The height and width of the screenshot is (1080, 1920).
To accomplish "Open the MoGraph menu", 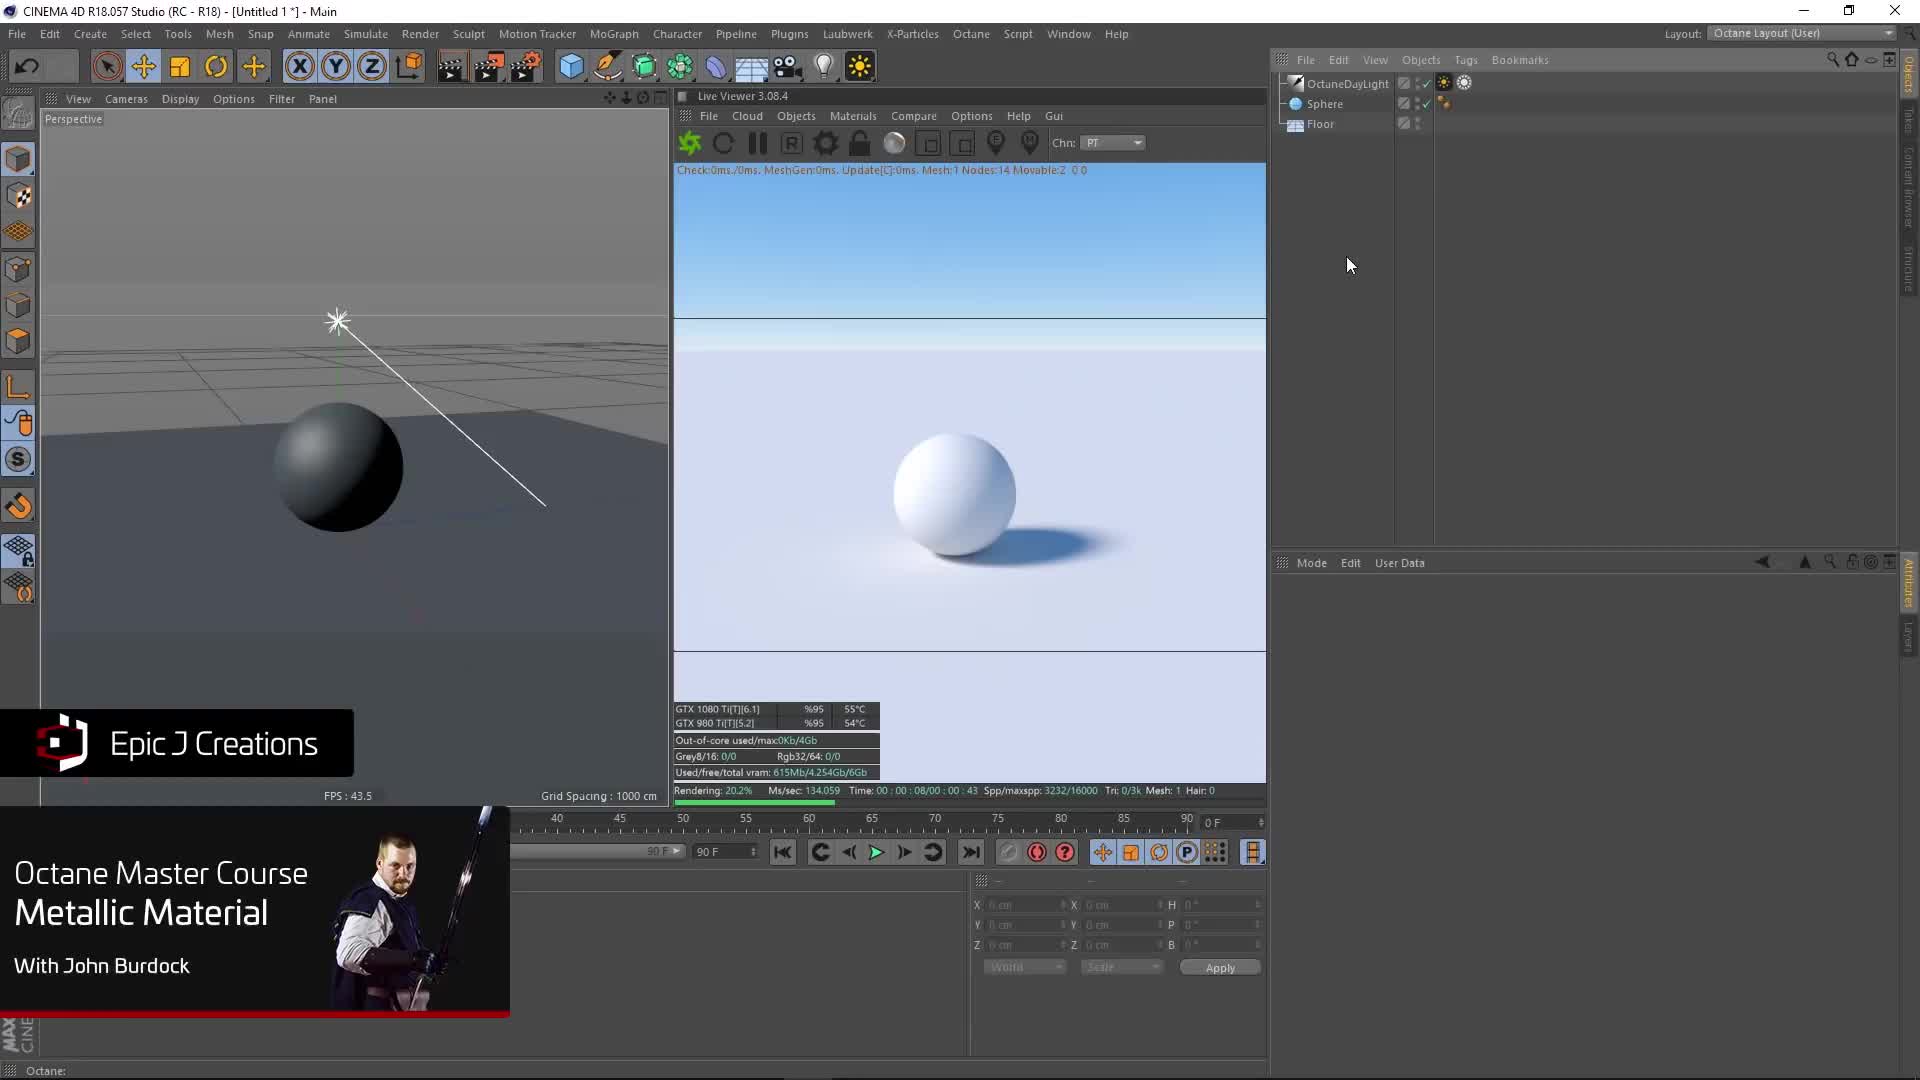I will (614, 34).
